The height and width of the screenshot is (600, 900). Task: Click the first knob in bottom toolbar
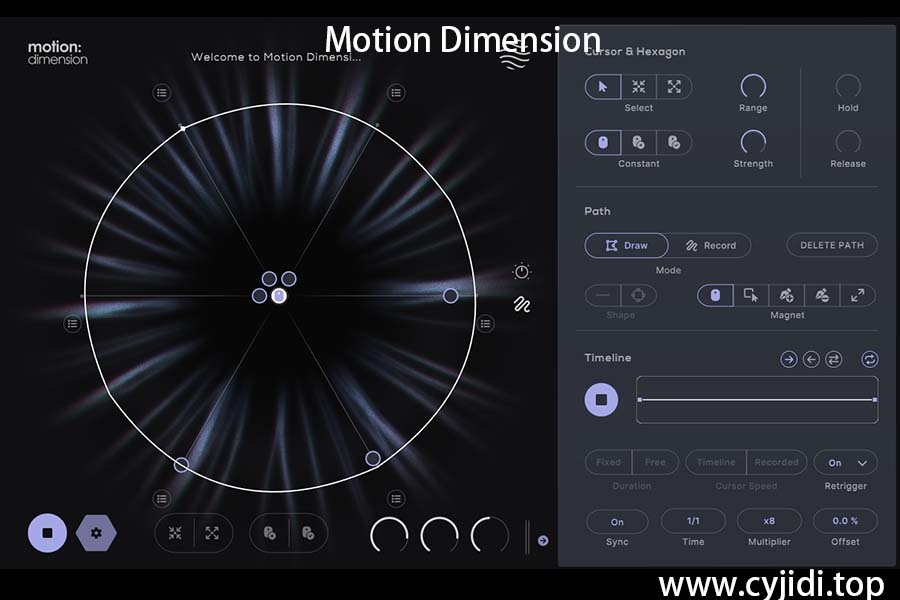[389, 535]
